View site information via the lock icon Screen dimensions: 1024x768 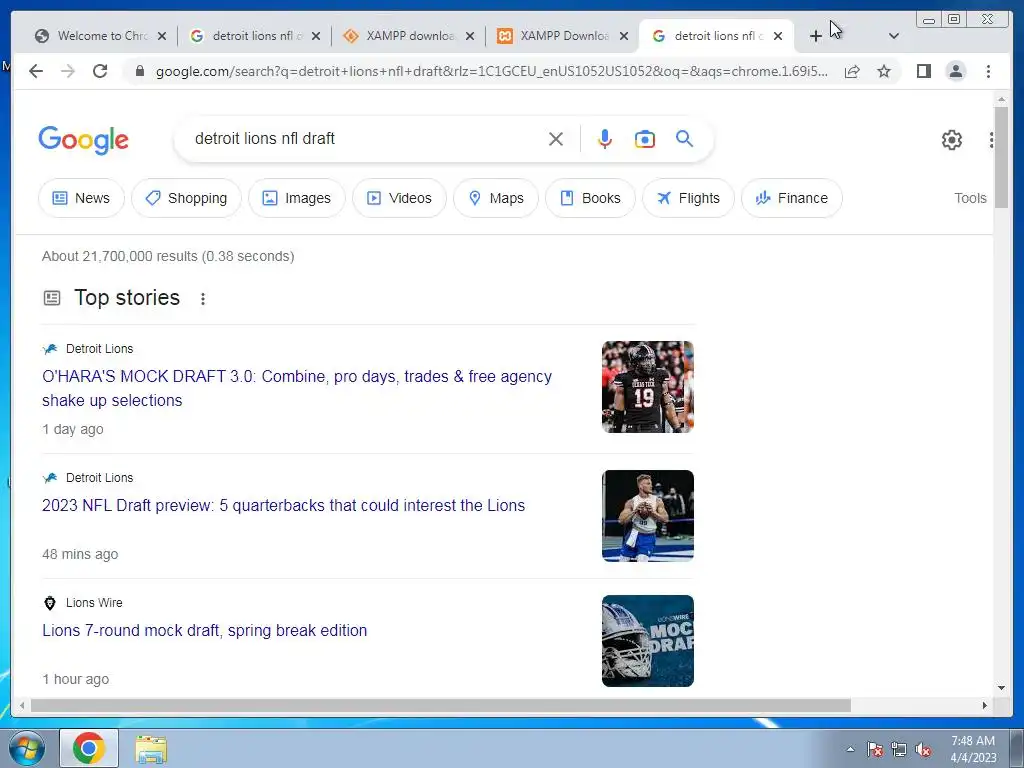tap(139, 71)
